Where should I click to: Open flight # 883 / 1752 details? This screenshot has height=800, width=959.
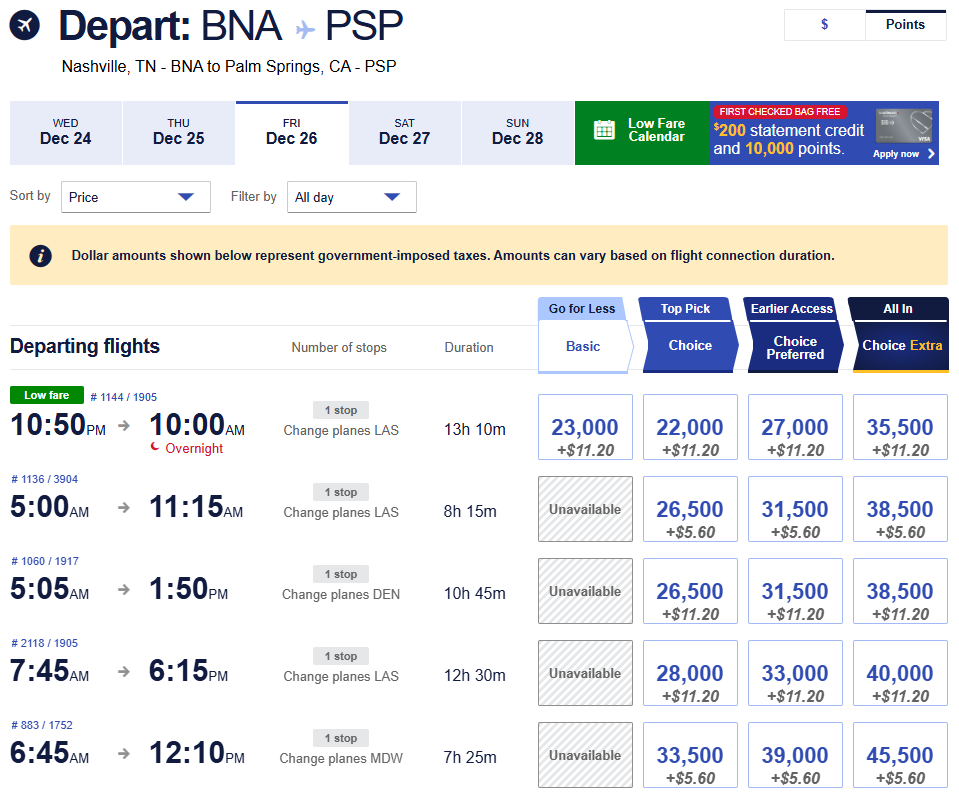click(42, 725)
